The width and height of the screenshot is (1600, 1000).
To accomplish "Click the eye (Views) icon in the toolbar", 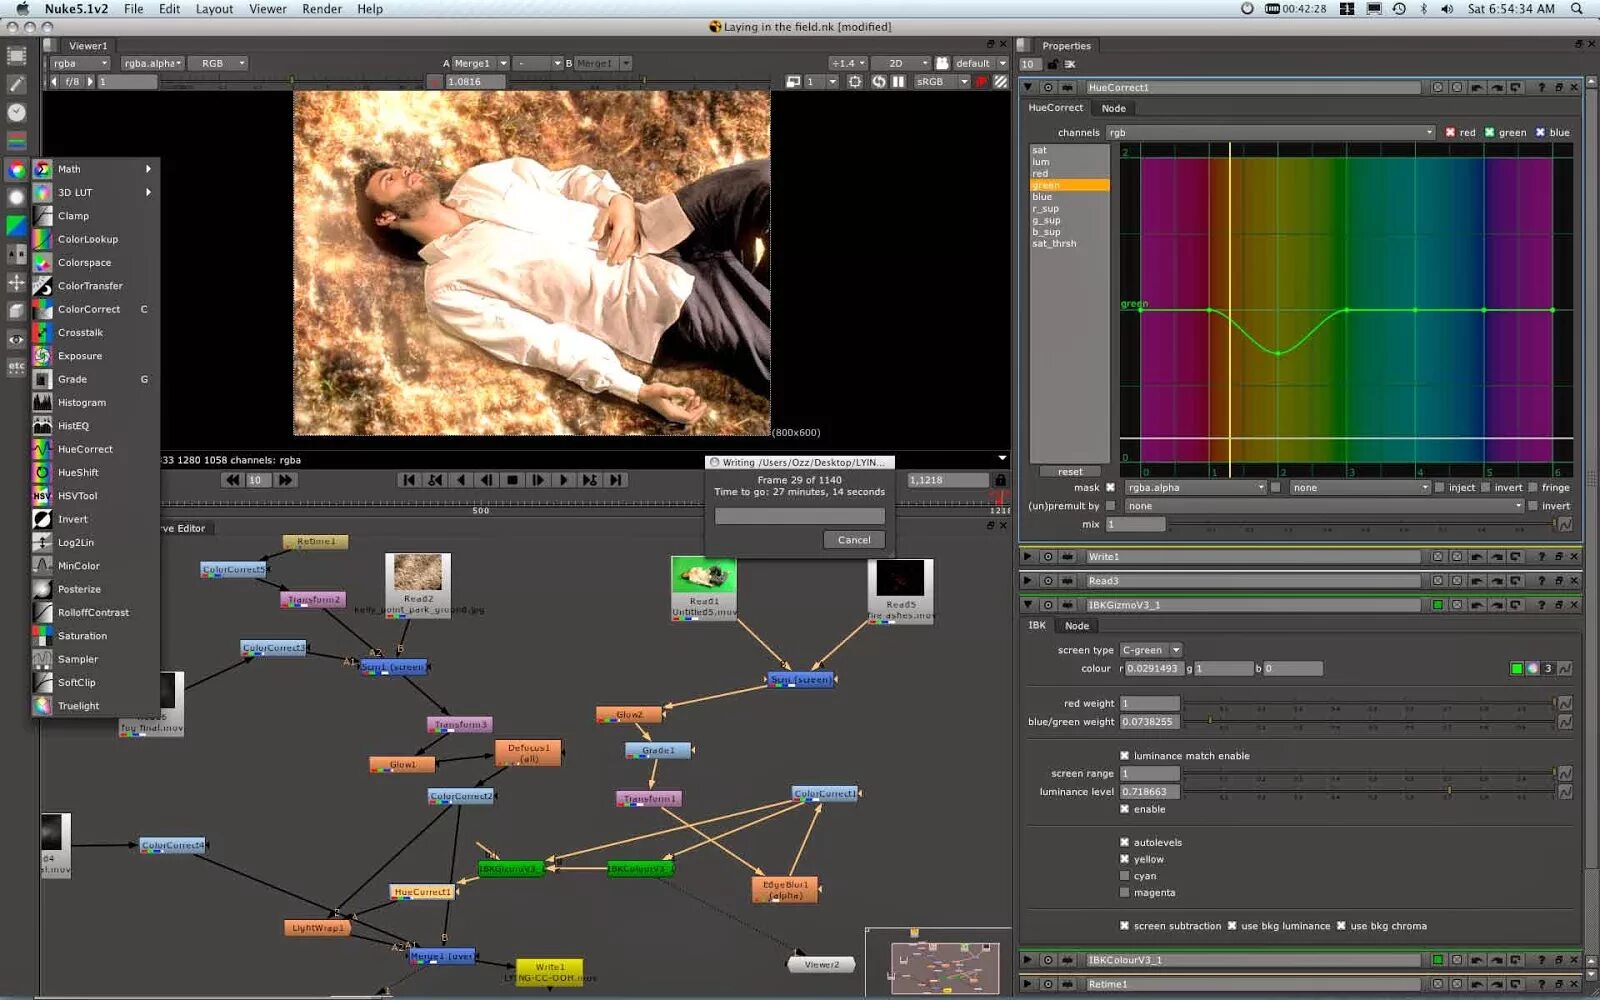I will coord(16,339).
